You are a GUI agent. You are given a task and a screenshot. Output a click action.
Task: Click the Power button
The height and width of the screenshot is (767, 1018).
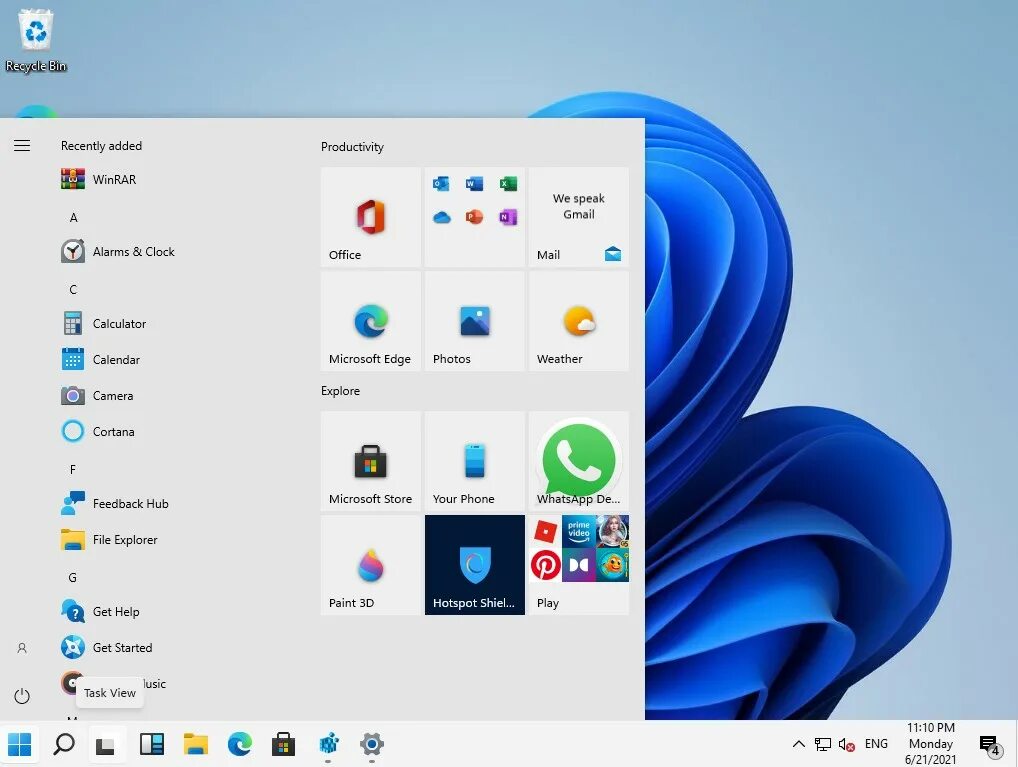[22, 696]
